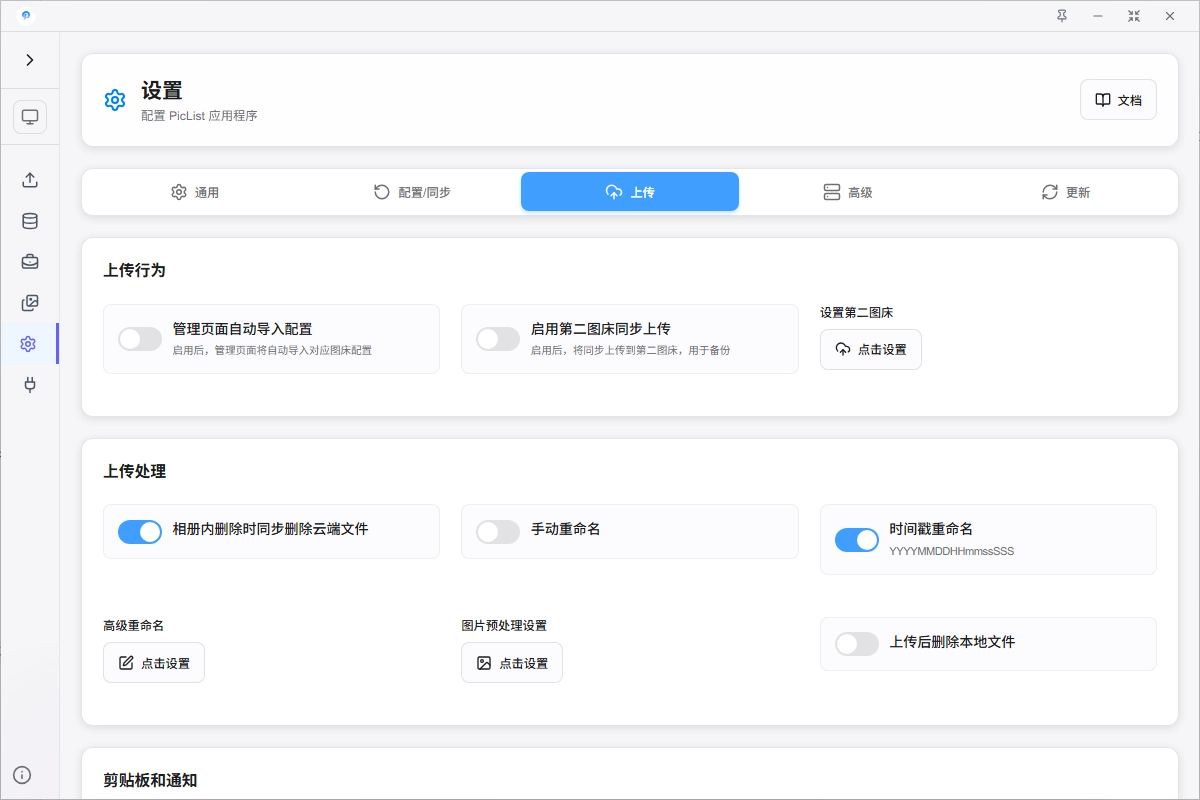Open 图片预处理设置 via 点击设置

point(511,662)
